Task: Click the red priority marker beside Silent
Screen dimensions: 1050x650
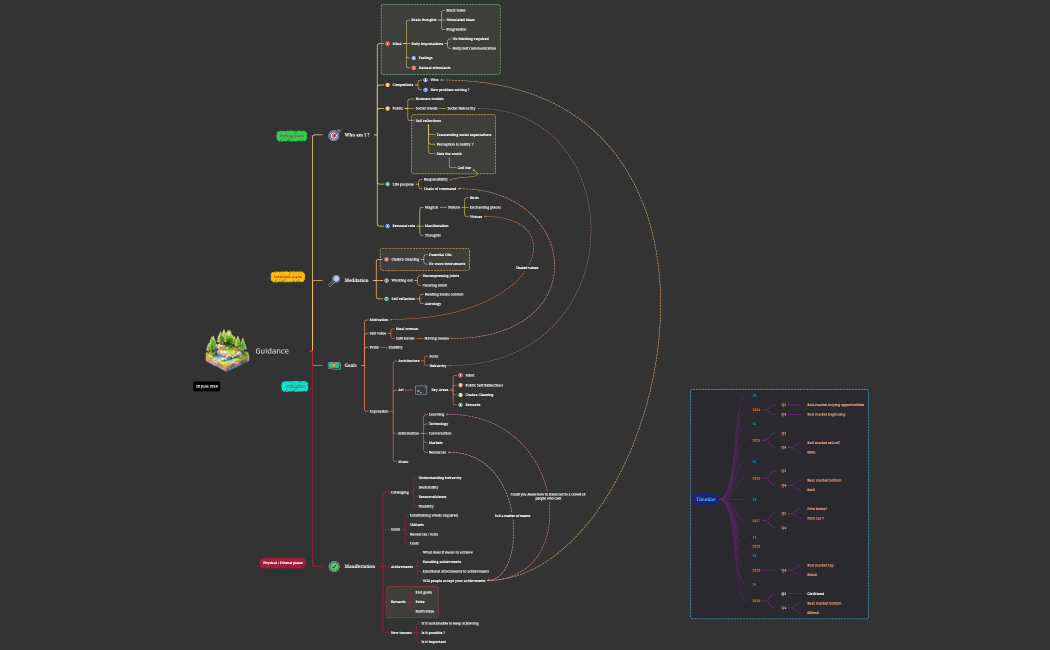Action: point(388,44)
